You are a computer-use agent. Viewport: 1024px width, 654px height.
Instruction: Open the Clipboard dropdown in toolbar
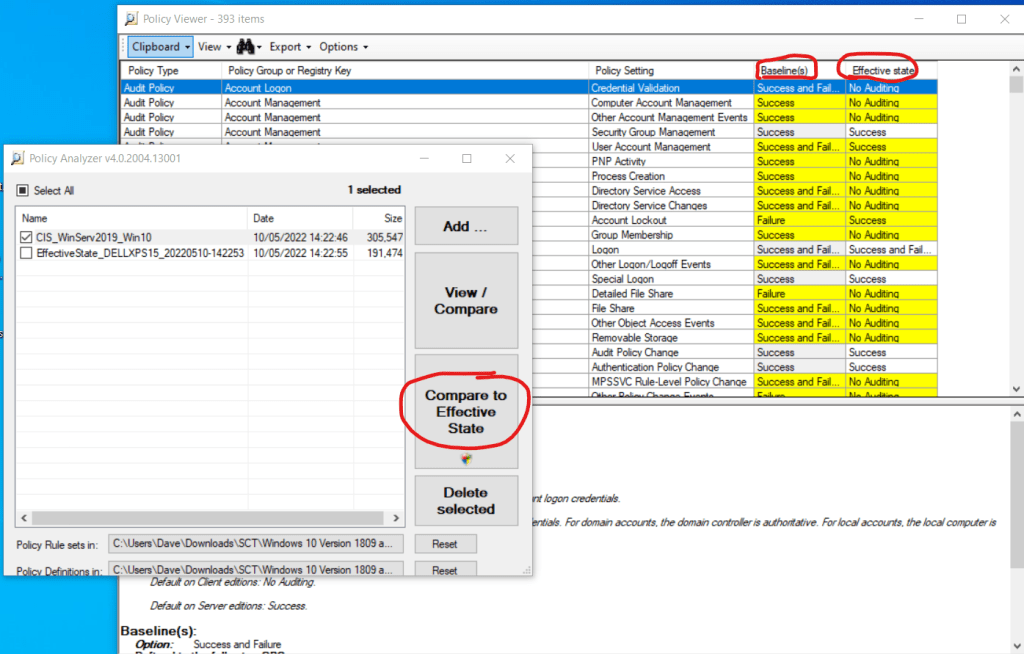(159, 47)
